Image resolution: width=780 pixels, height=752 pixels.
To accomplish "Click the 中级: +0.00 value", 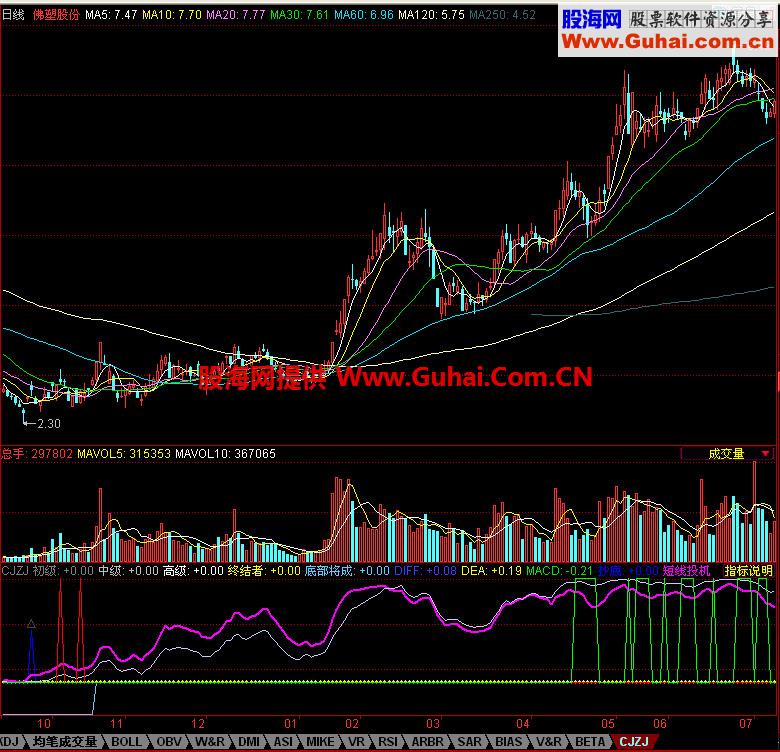I will [128, 570].
